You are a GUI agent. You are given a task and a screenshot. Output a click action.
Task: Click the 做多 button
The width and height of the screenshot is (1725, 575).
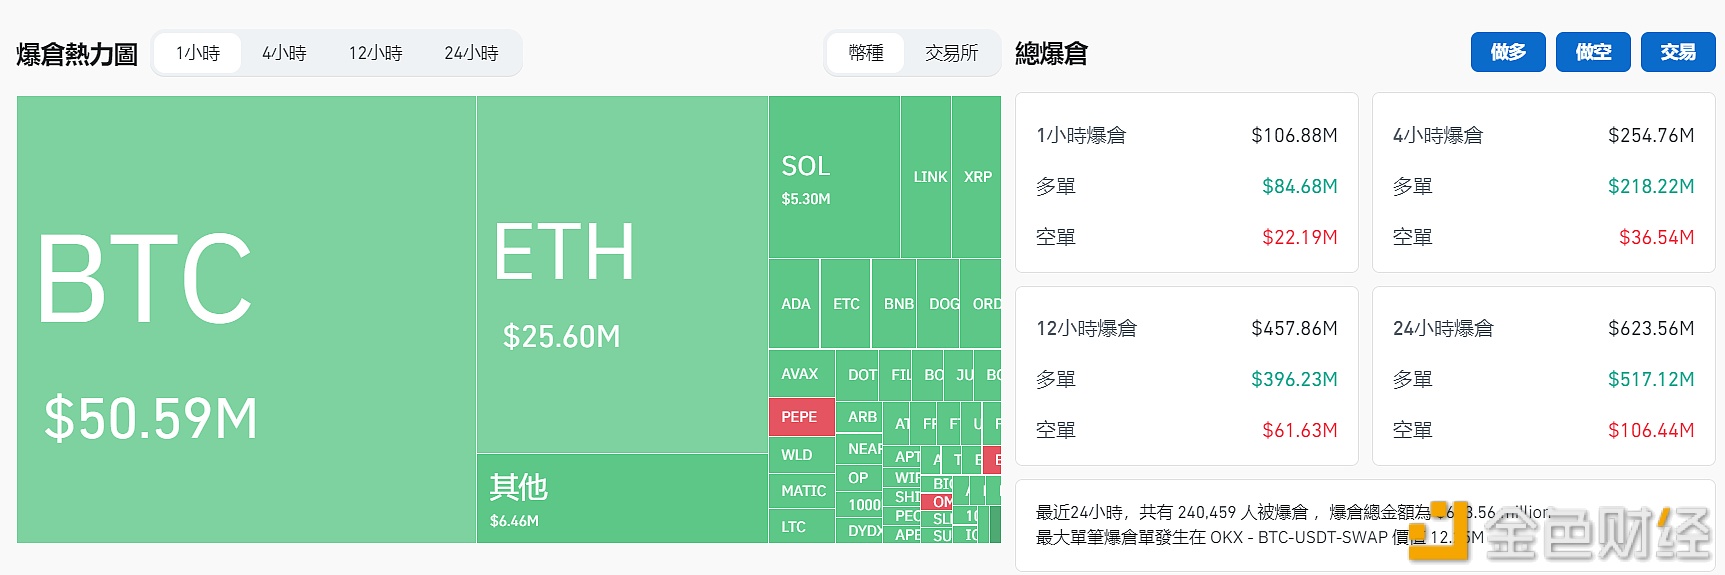[x=1508, y=52]
